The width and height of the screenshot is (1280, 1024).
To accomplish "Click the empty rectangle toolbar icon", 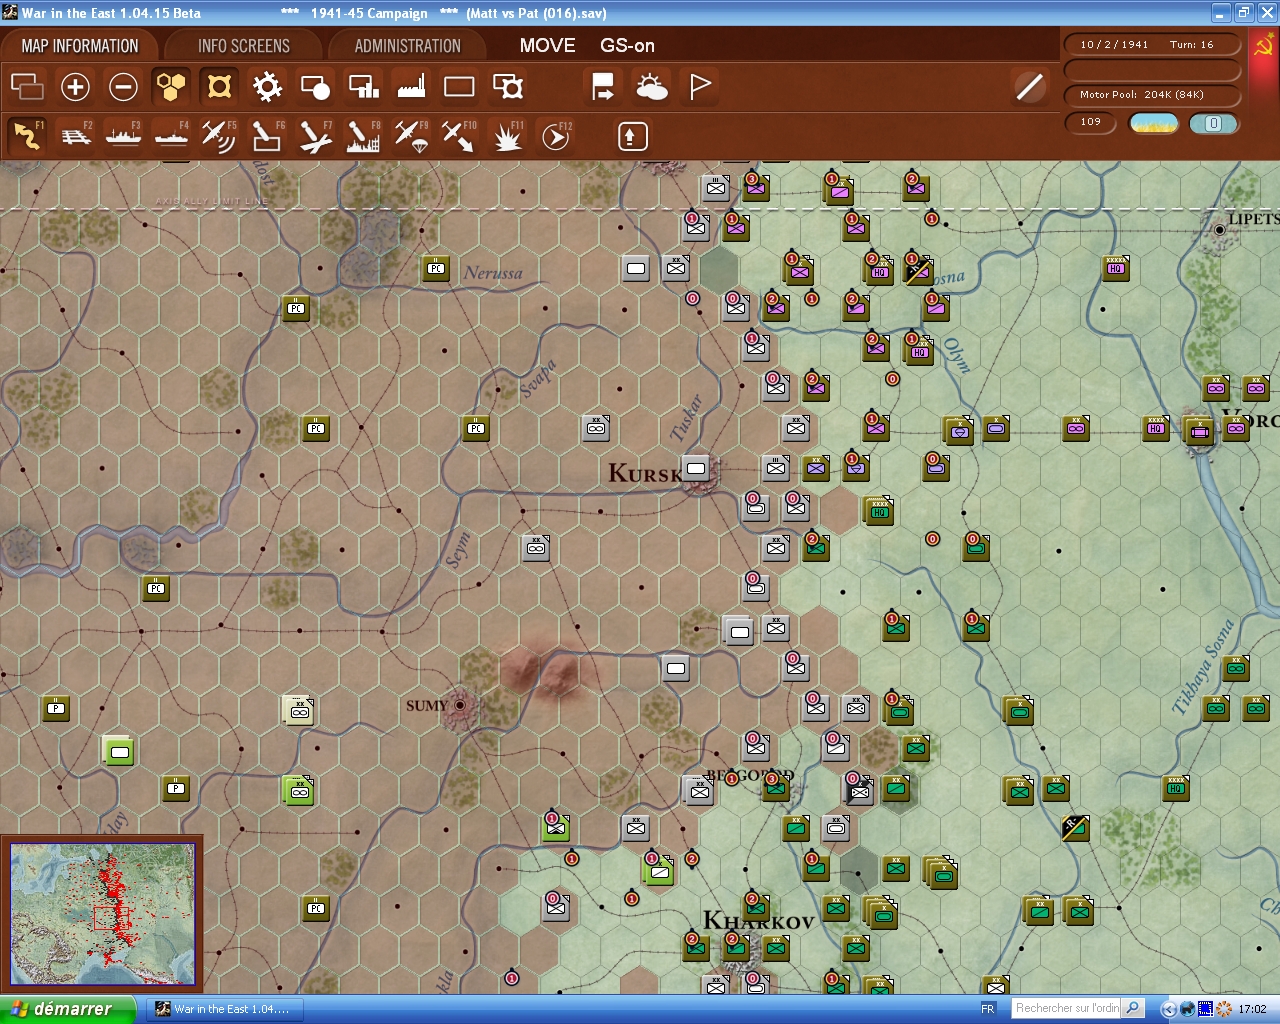I will point(459,87).
